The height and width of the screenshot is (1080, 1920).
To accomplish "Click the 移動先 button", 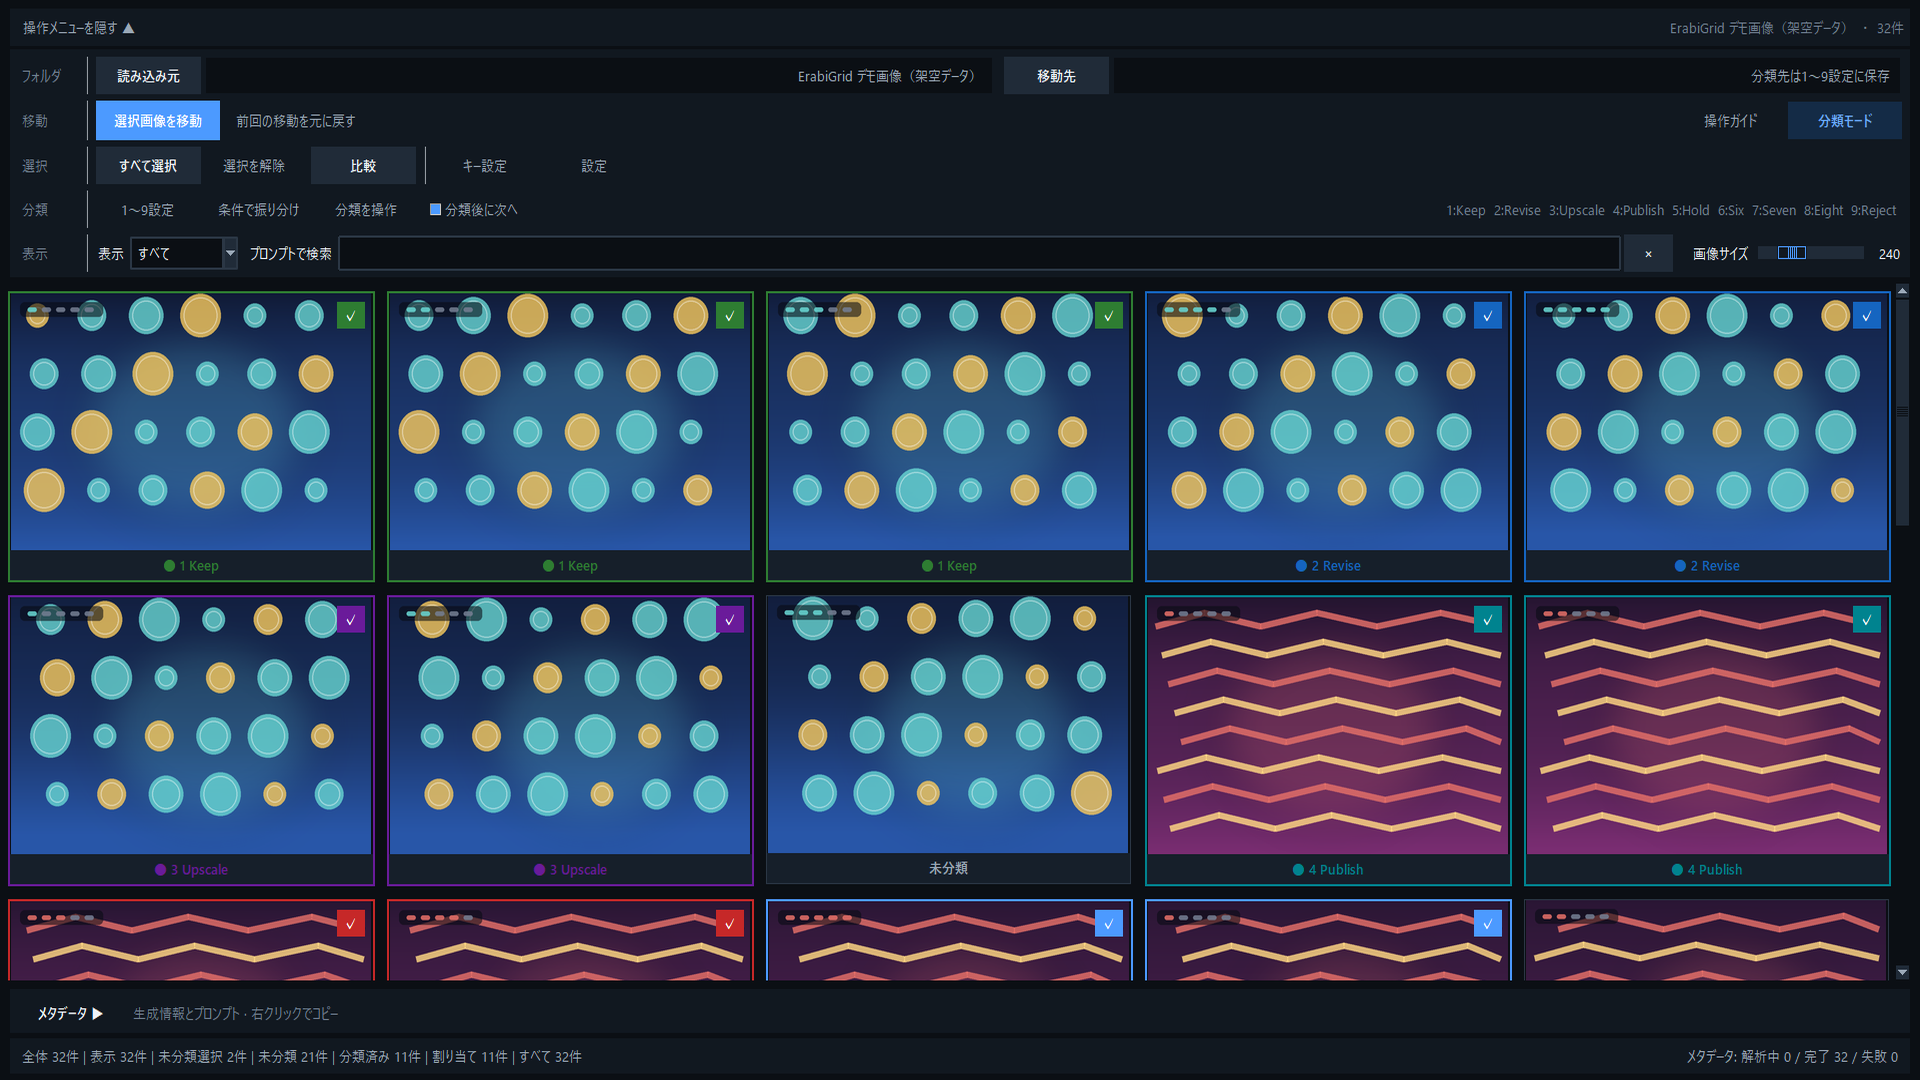I will 1056,76.
